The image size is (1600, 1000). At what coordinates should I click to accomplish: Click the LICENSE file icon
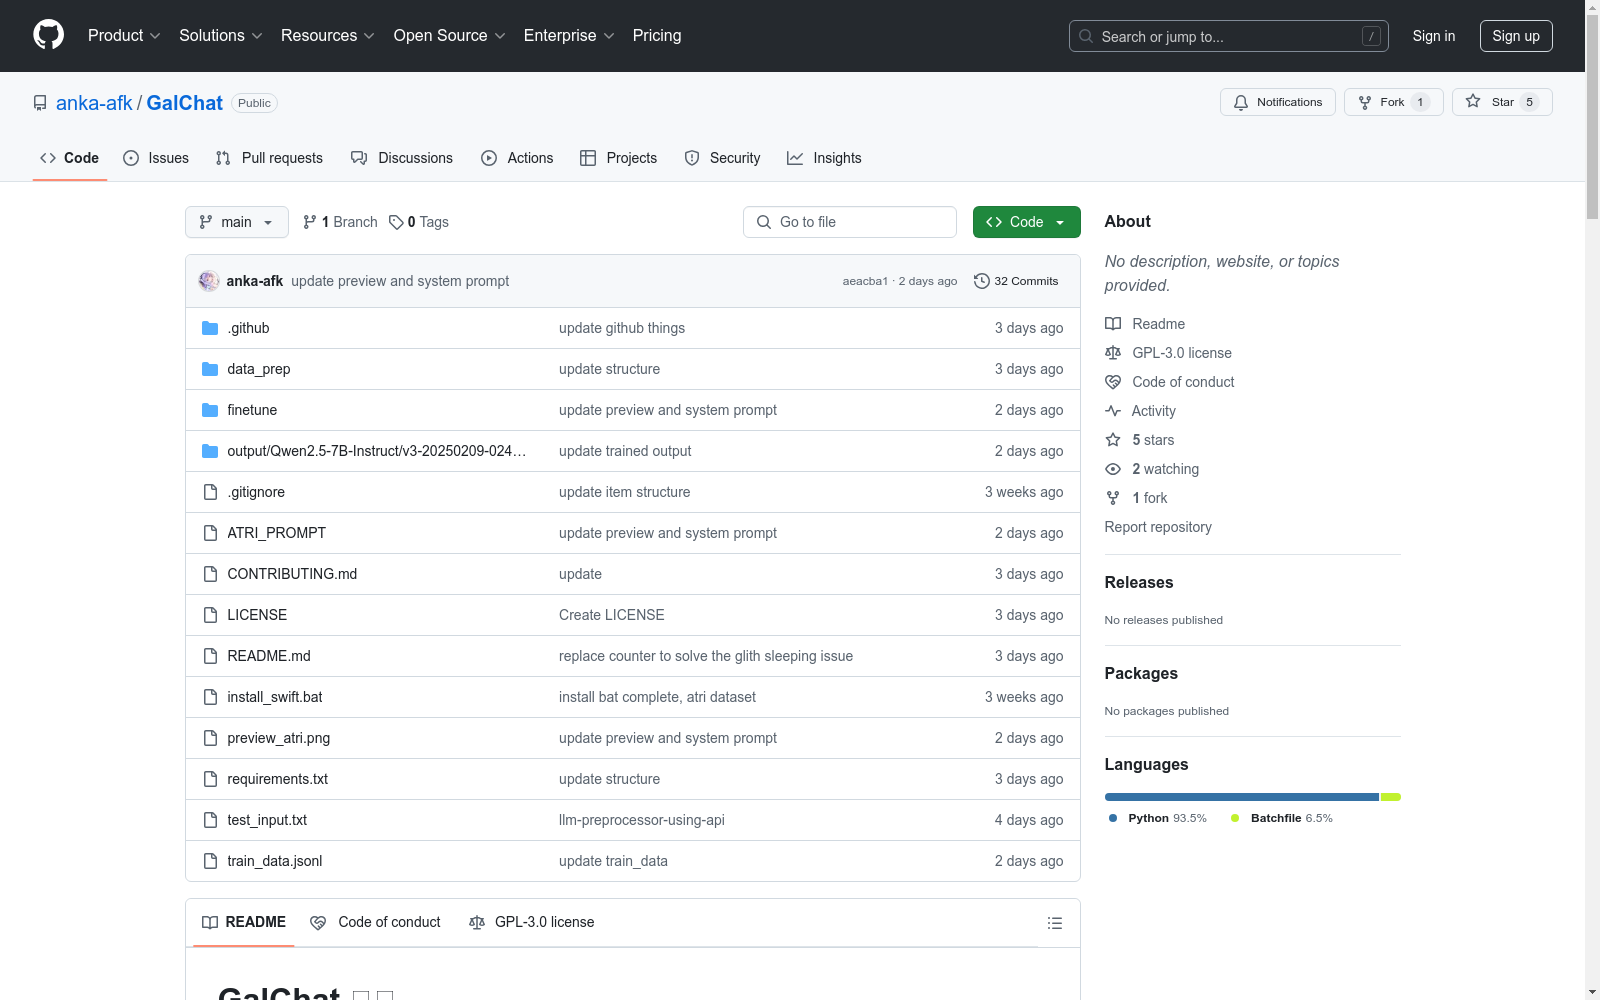click(210, 615)
